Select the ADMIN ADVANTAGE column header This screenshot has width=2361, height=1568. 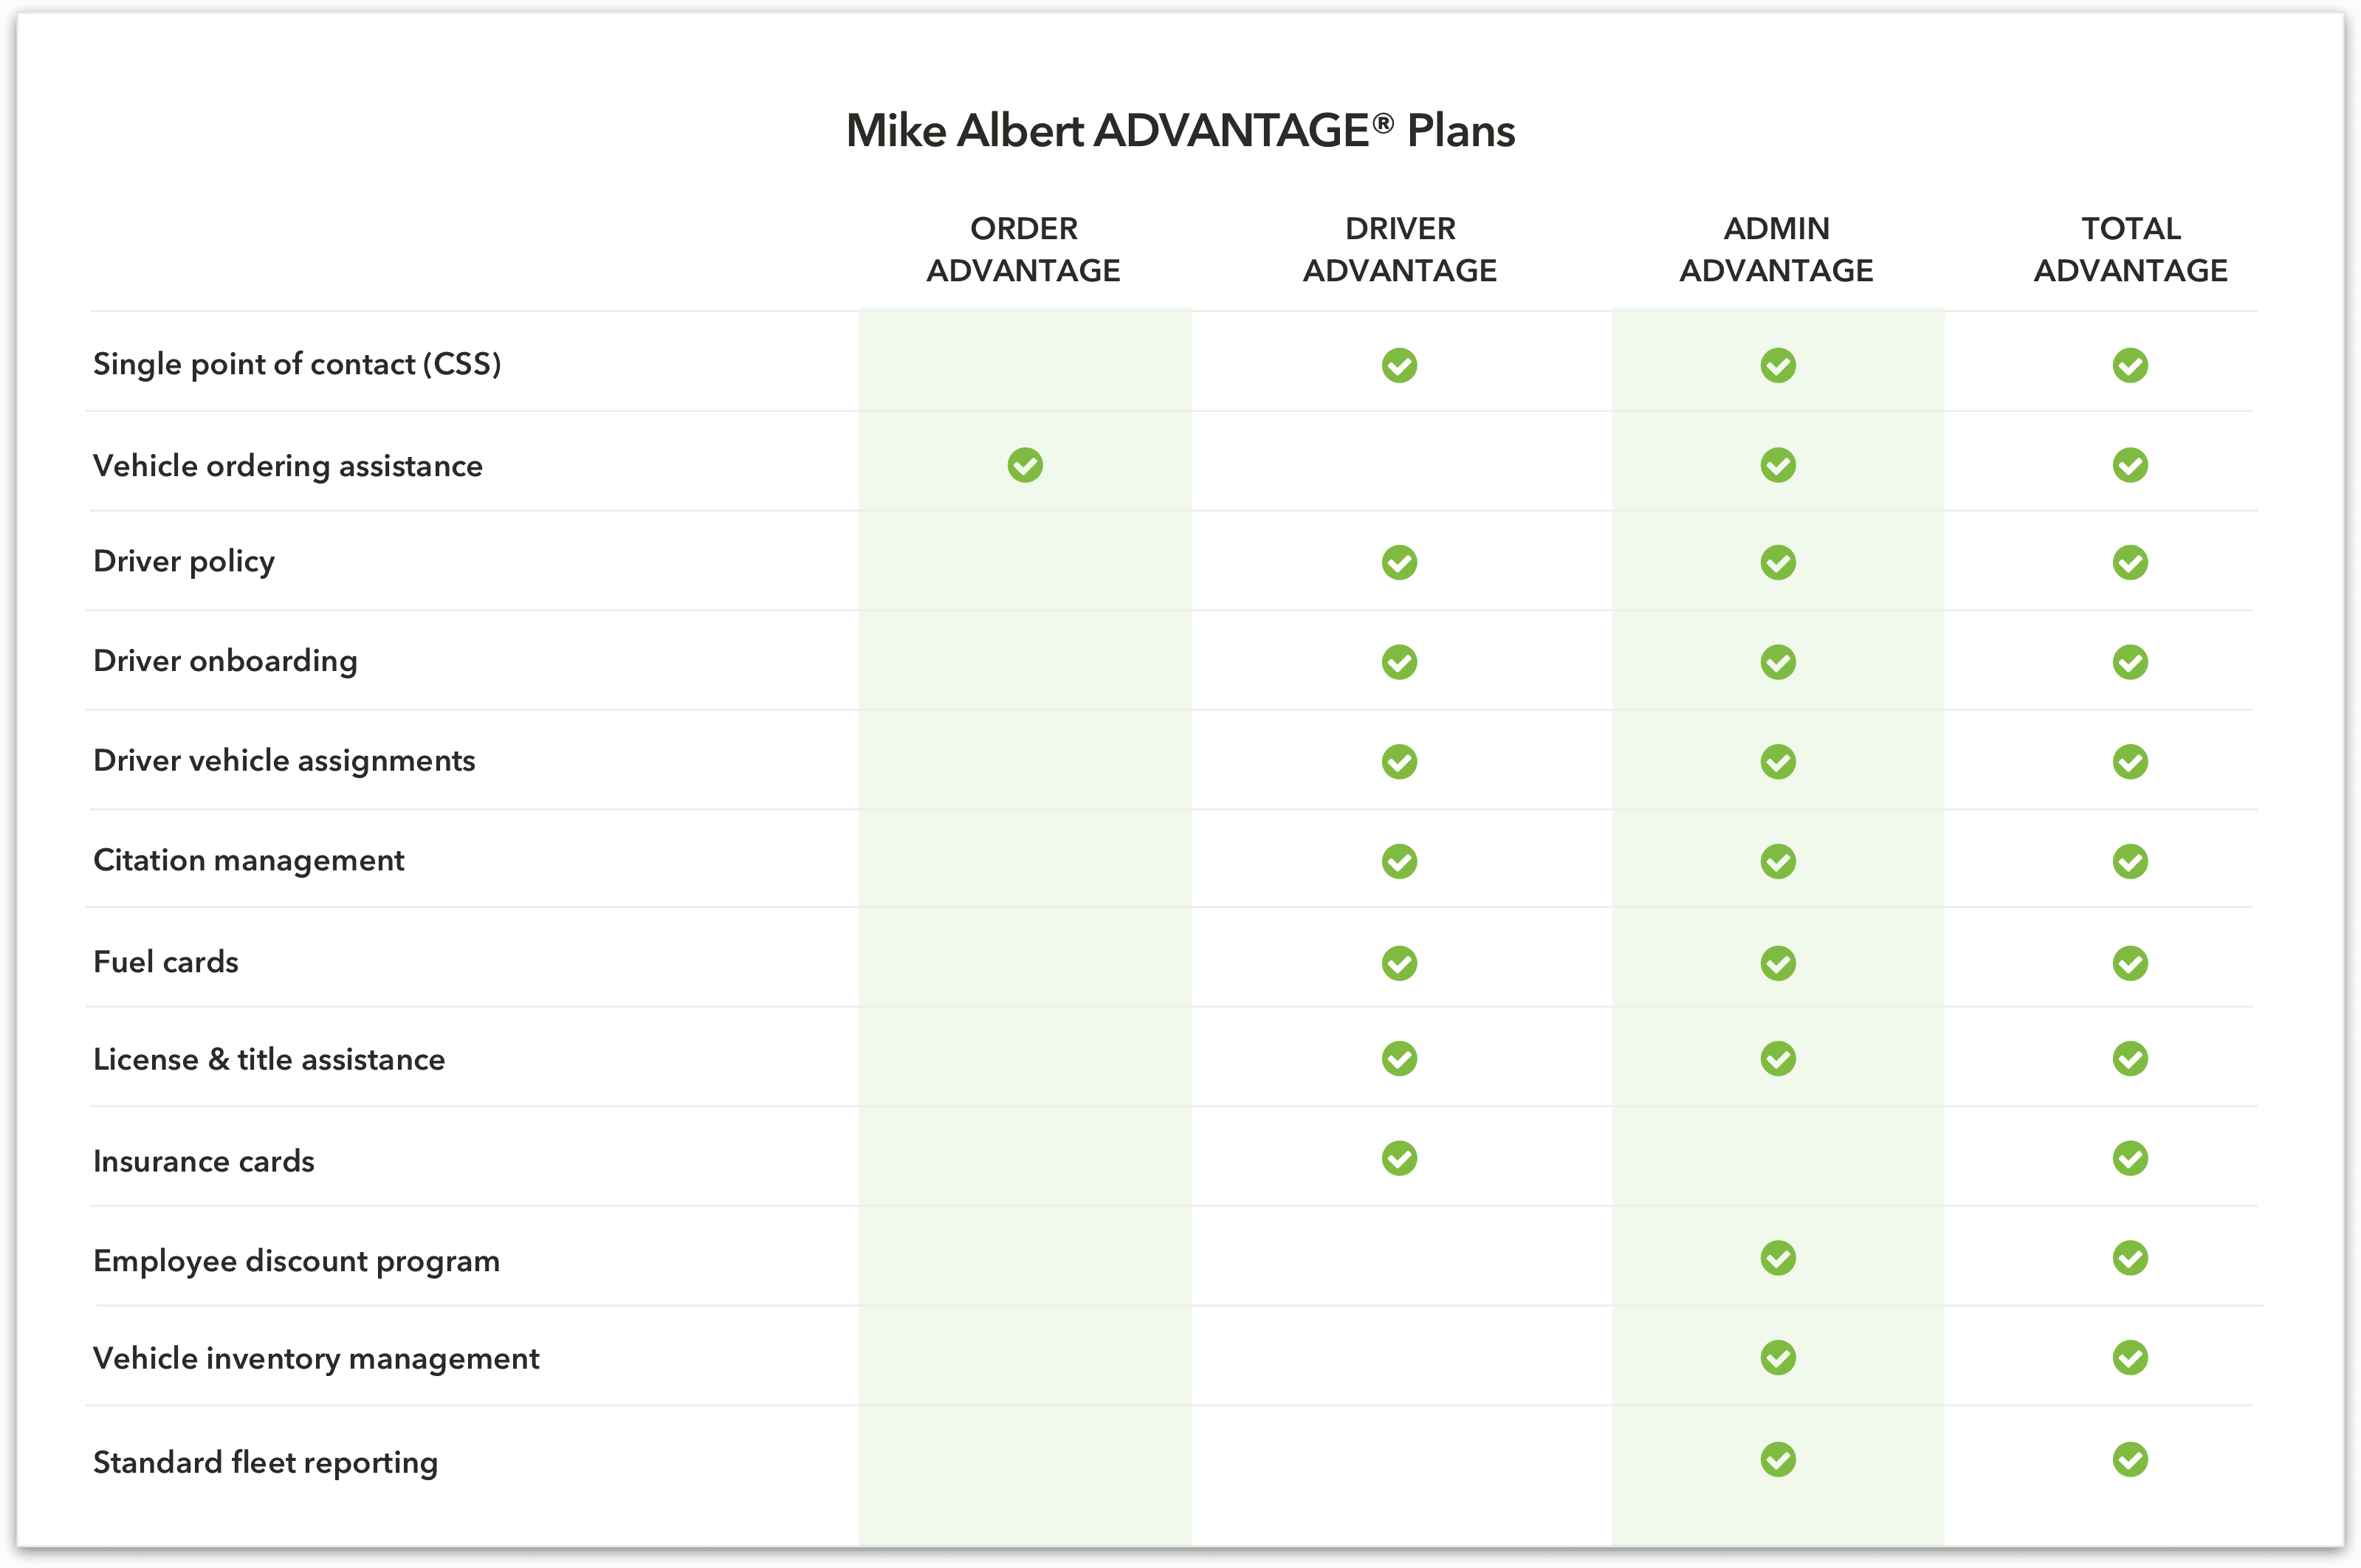coord(1776,249)
